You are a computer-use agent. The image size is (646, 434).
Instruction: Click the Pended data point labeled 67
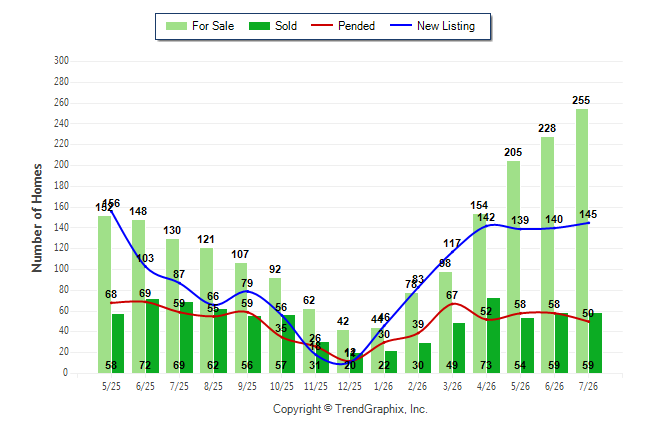pos(452,304)
